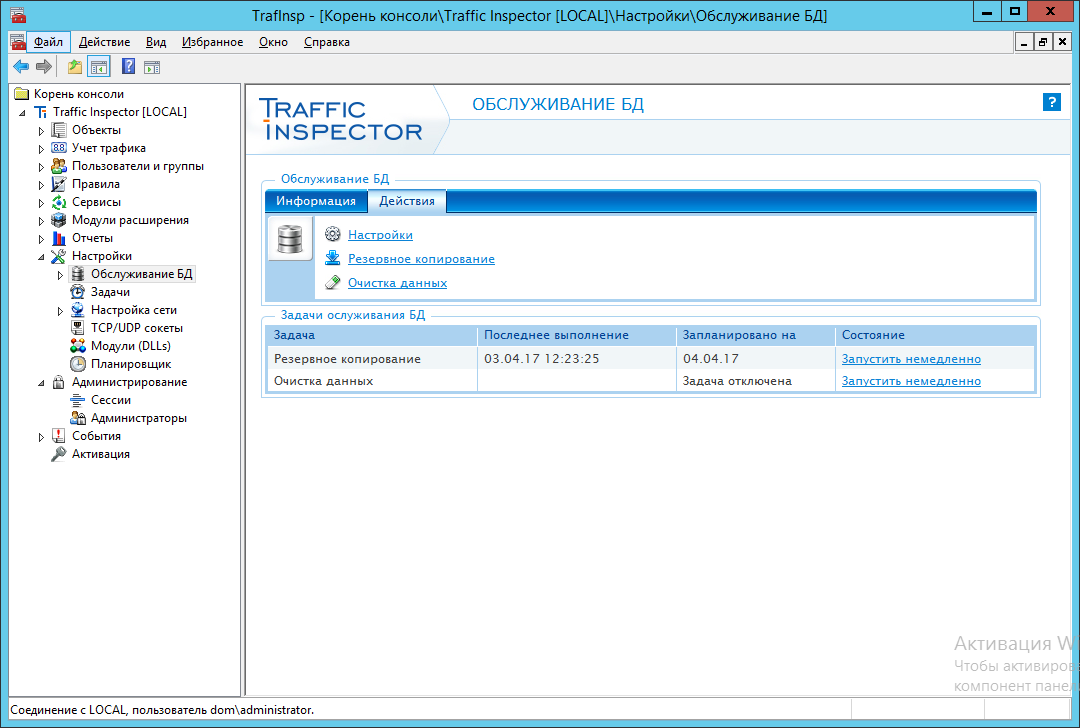Click the Back arrow toolbar icon
Image resolution: width=1080 pixels, height=728 pixels.
click(x=21, y=67)
